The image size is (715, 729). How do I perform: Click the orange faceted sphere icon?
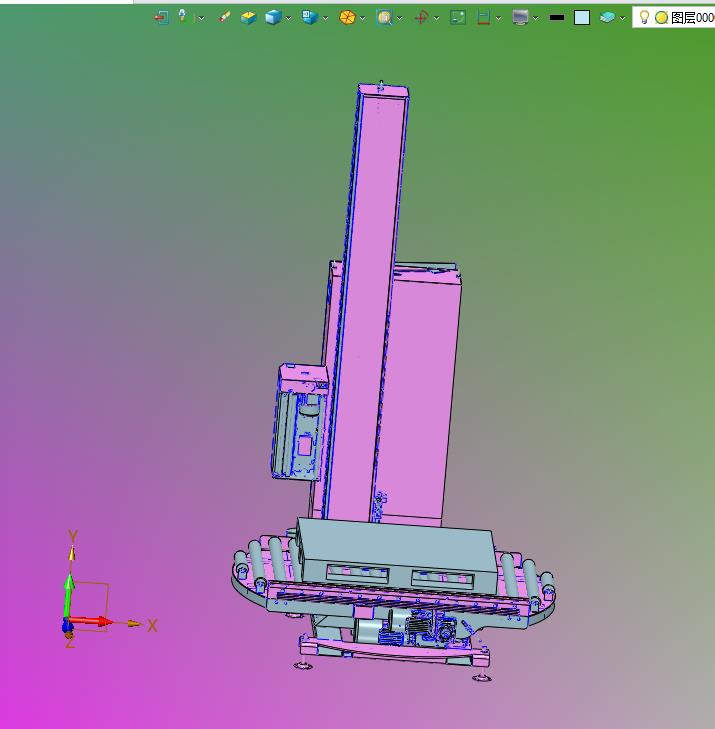click(x=347, y=18)
